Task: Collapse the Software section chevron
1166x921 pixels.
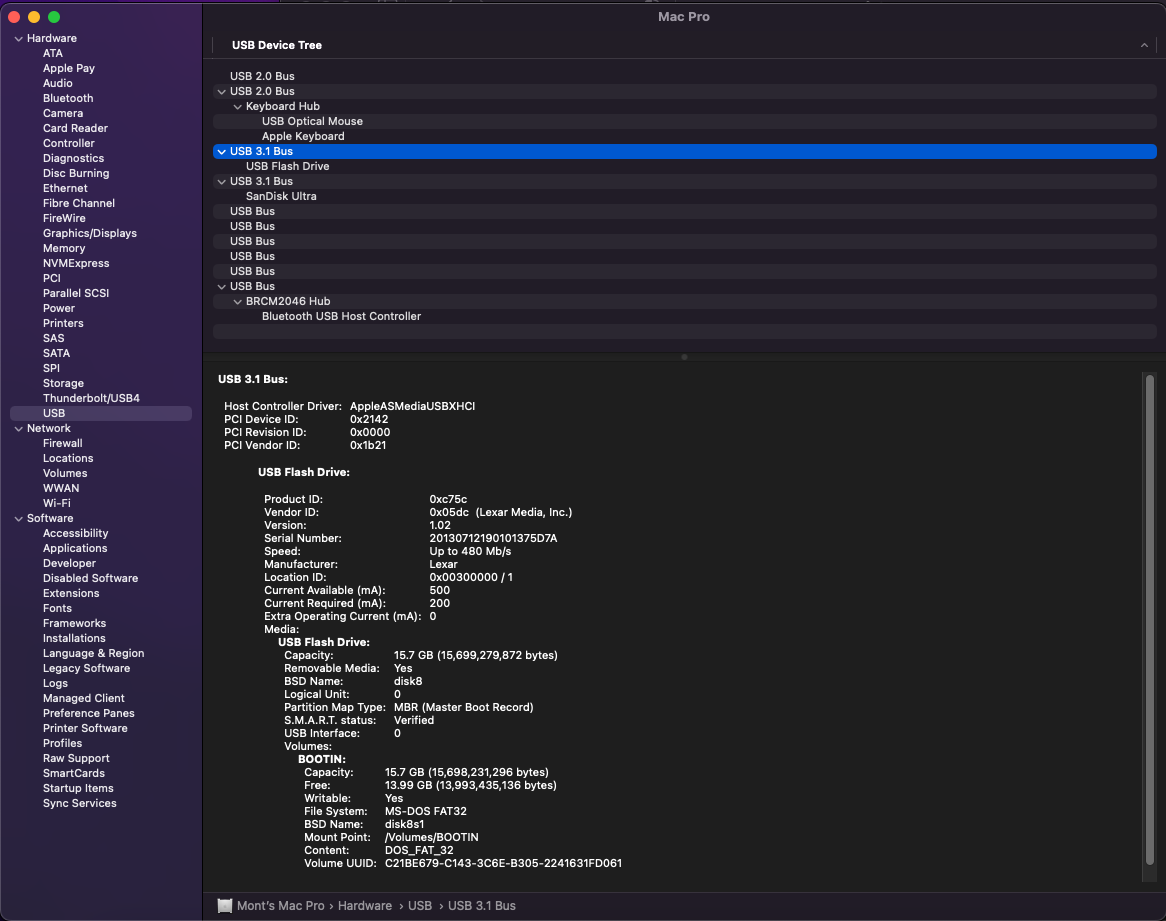Action: 18,519
